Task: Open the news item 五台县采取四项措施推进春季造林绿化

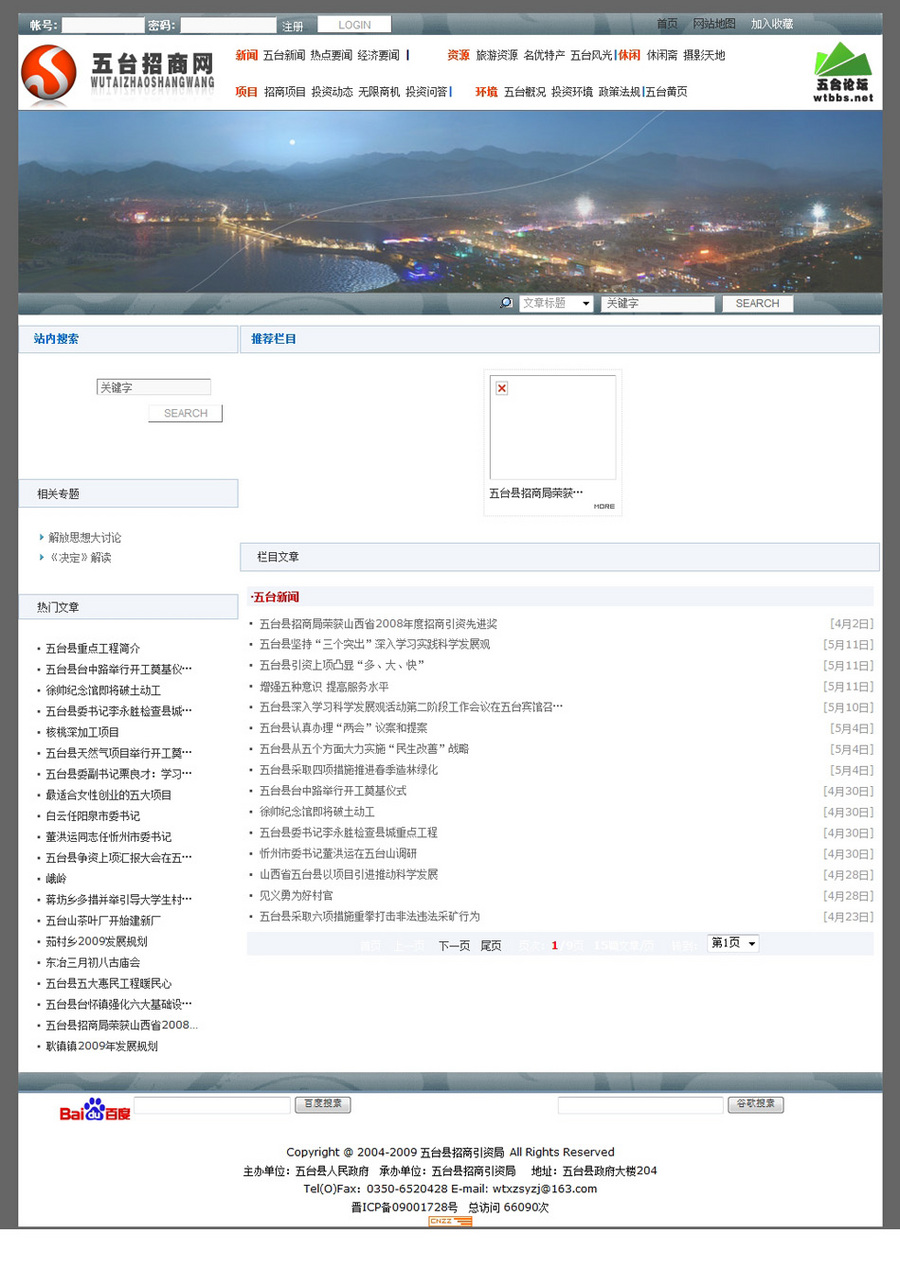Action: (x=348, y=770)
